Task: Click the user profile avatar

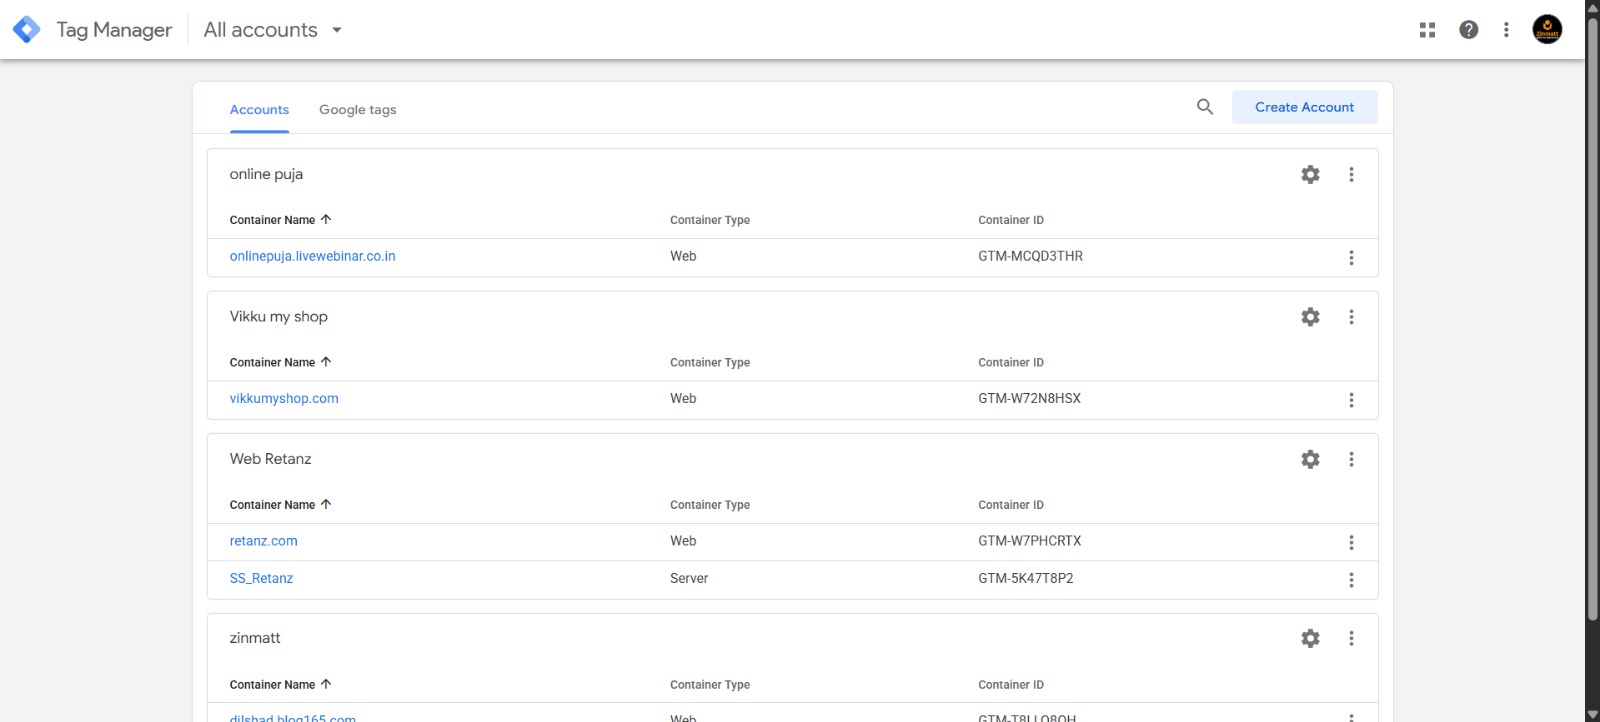Action: pos(1547,30)
